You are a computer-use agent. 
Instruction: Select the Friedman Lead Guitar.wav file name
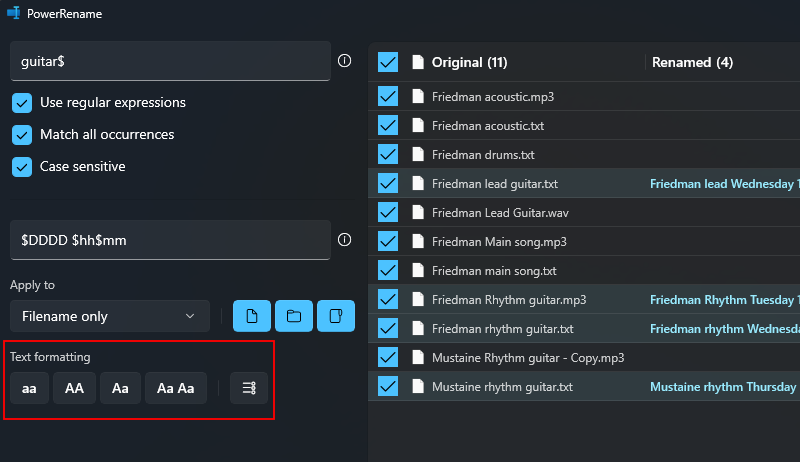[x=500, y=213]
